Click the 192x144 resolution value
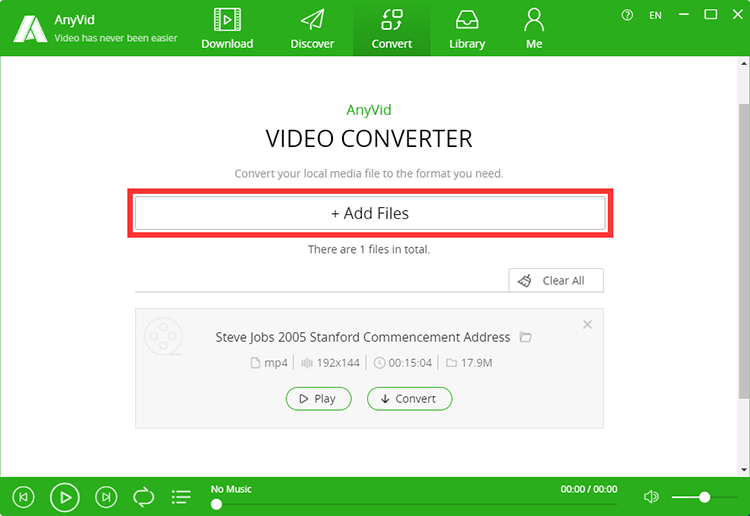 338,363
